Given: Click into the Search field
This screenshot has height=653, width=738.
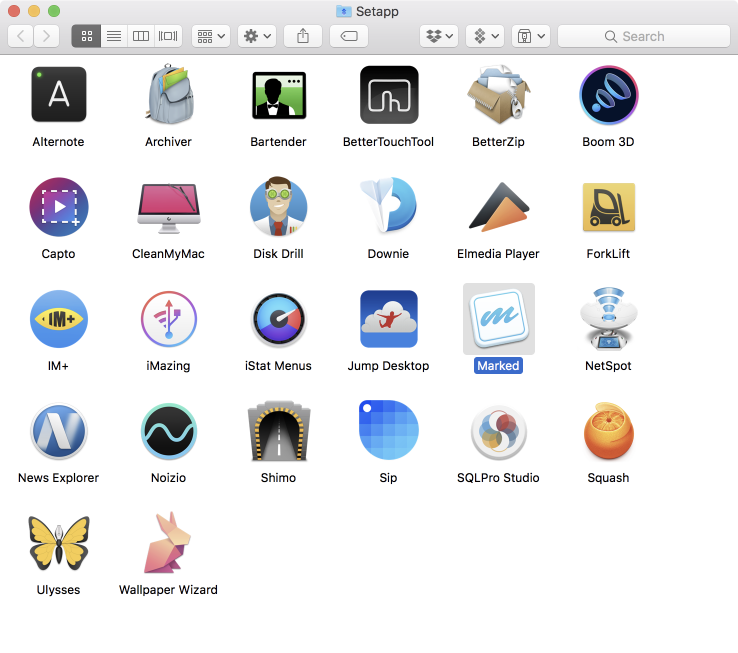Looking at the screenshot, I should 642,36.
